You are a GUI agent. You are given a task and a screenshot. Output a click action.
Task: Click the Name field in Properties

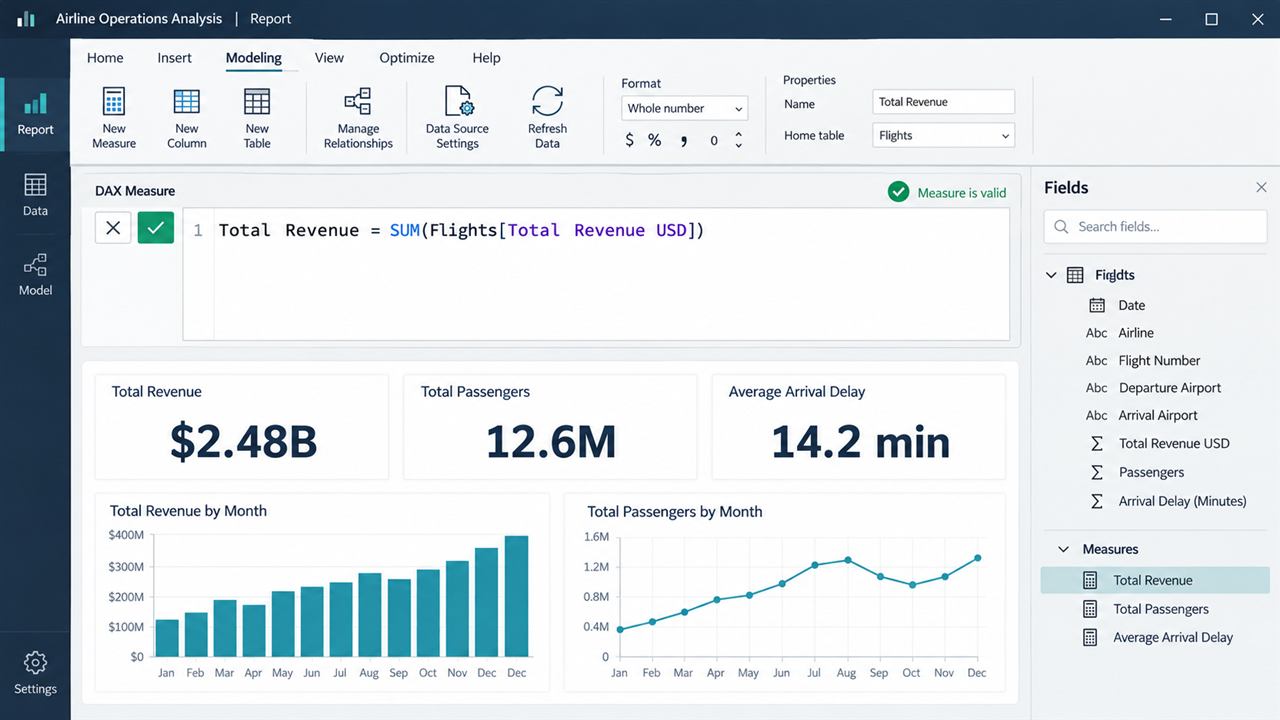(943, 101)
